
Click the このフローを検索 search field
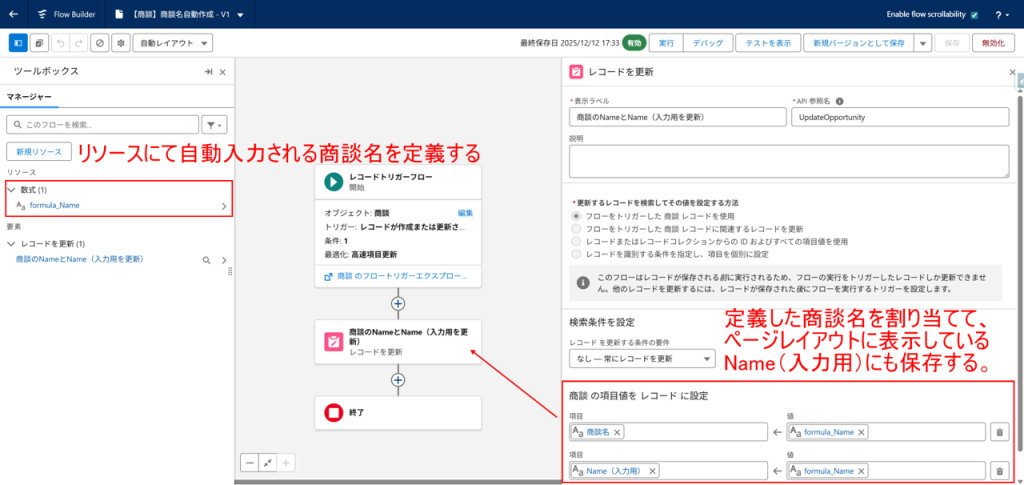point(103,125)
